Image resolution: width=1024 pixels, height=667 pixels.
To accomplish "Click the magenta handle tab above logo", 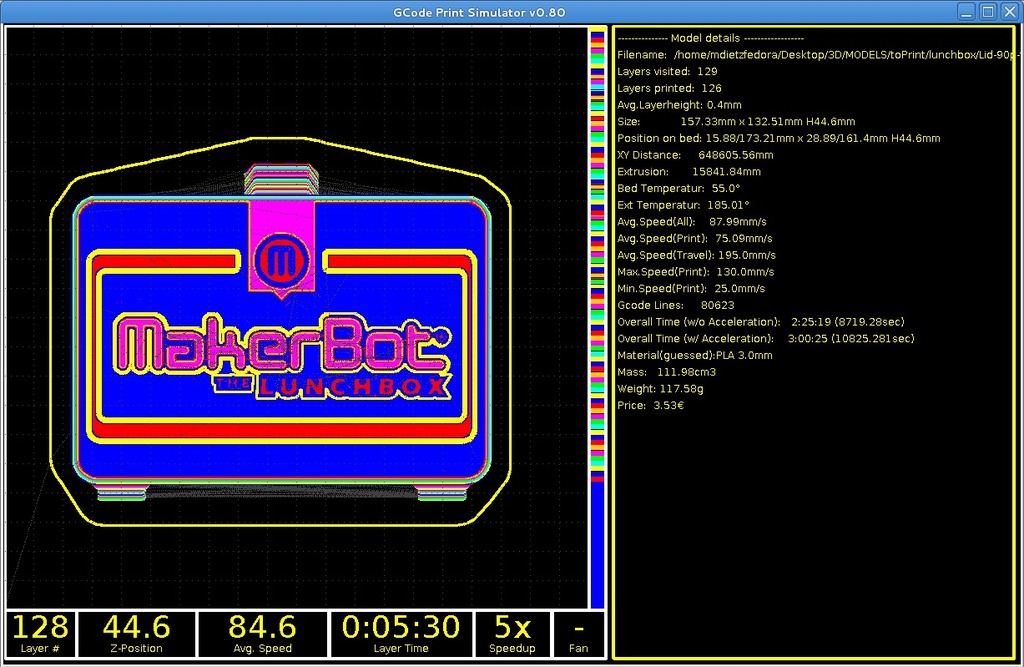I will coord(282,216).
